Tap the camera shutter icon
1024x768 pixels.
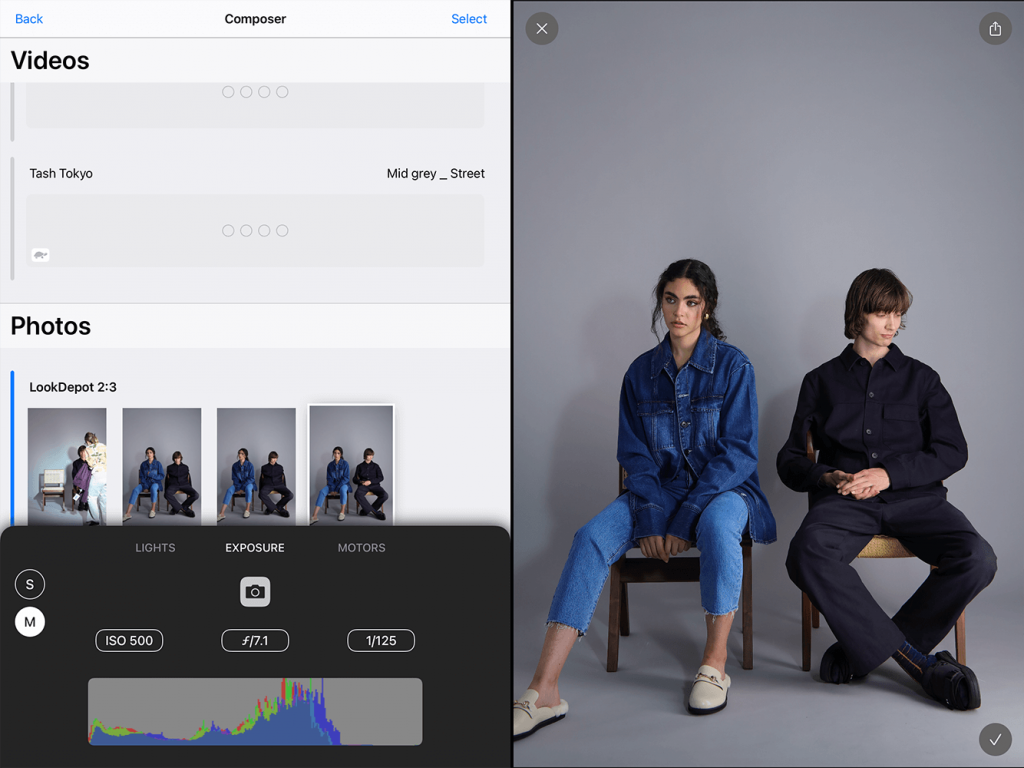click(255, 592)
